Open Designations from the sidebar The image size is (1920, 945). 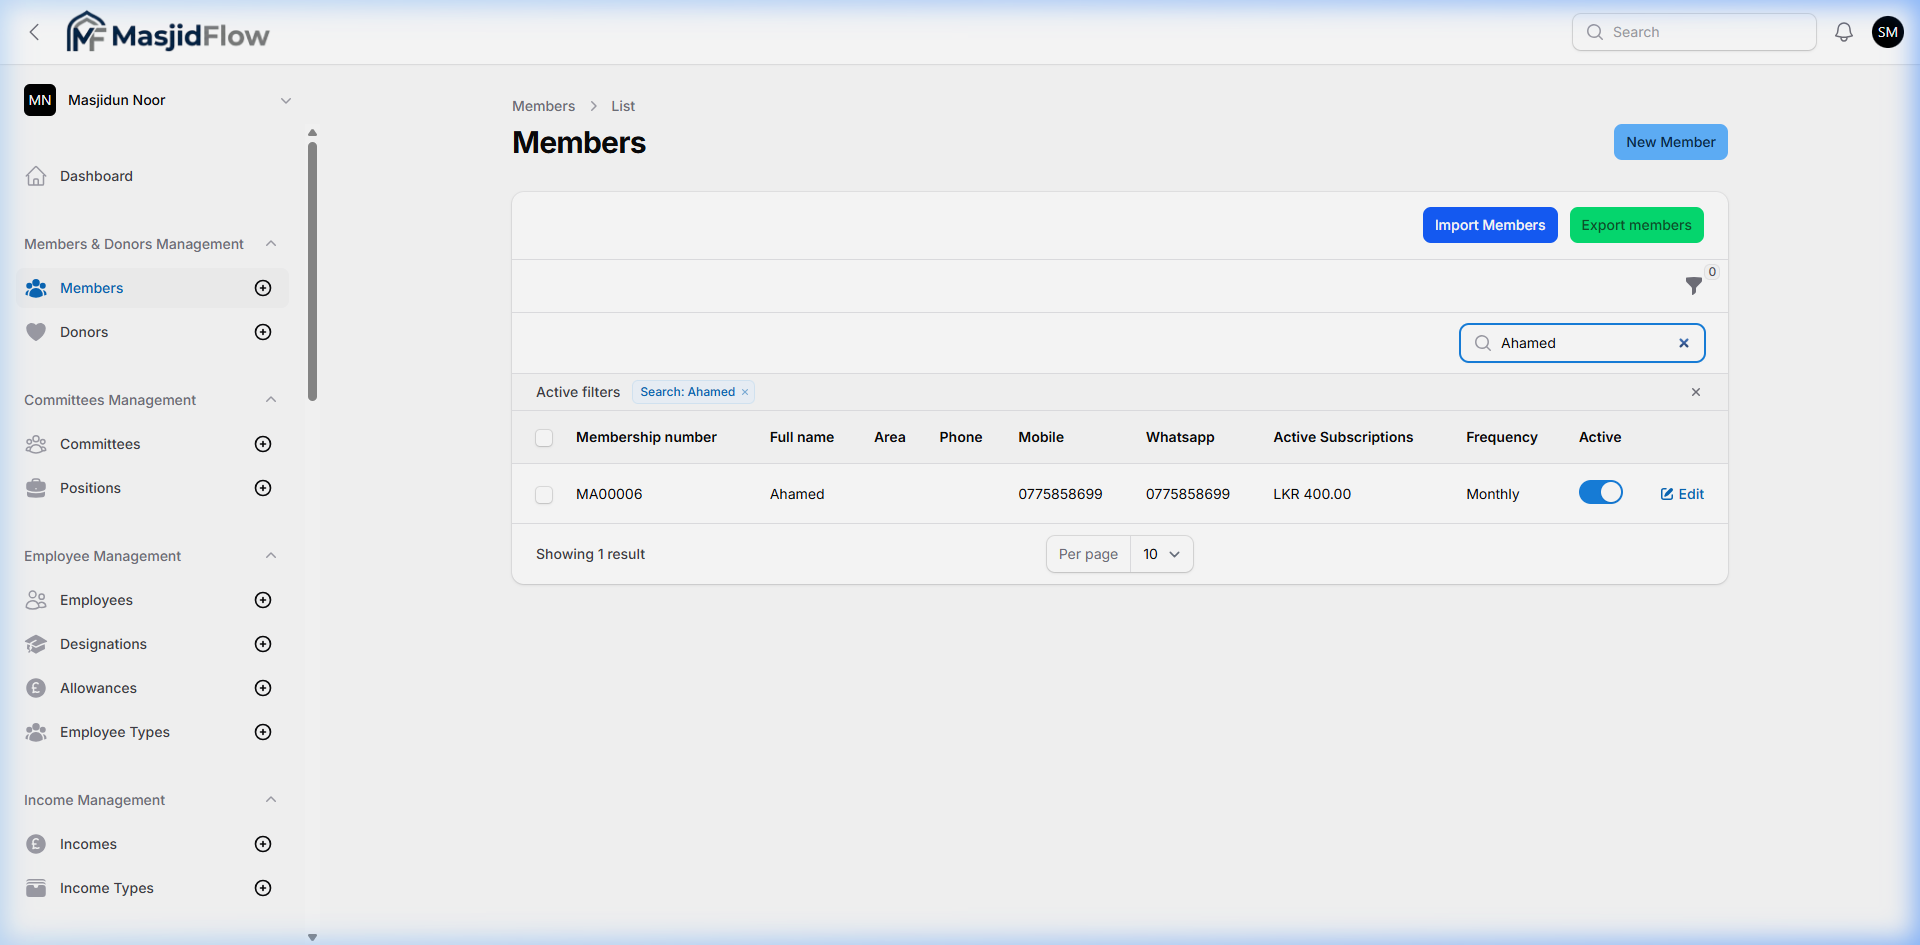pyautogui.click(x=104, y=644)
